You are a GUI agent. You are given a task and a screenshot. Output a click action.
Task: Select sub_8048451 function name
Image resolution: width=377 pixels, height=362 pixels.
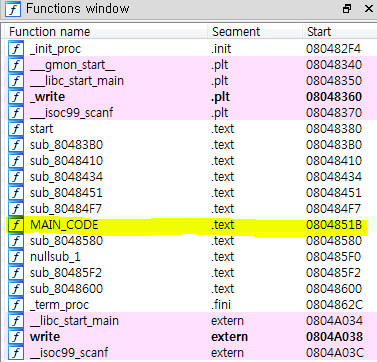pos(66,193)
